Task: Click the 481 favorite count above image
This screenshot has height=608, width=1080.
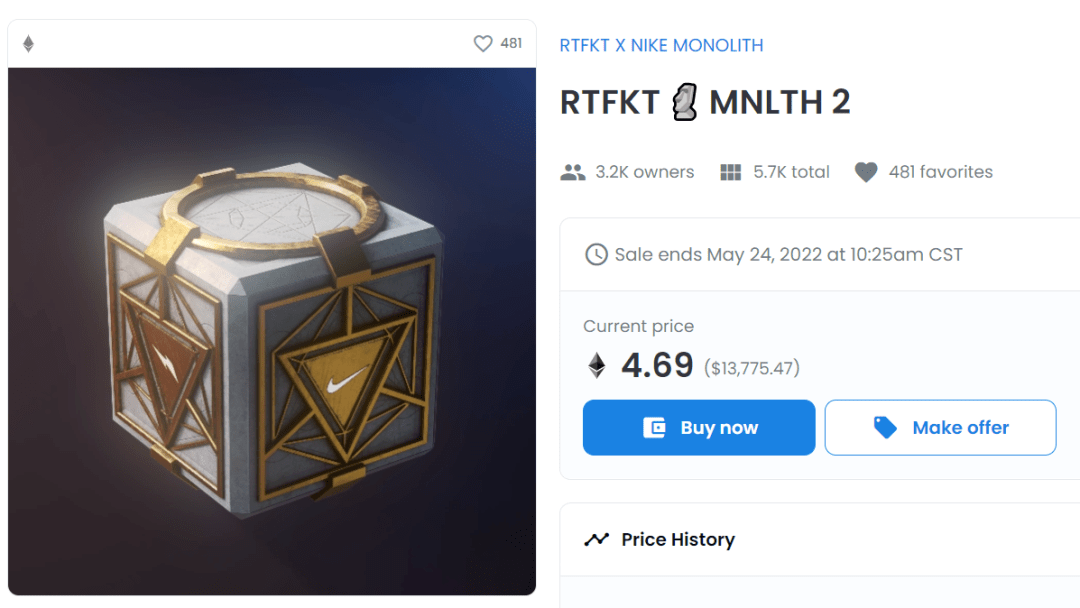Action: [x=511, y=44]
